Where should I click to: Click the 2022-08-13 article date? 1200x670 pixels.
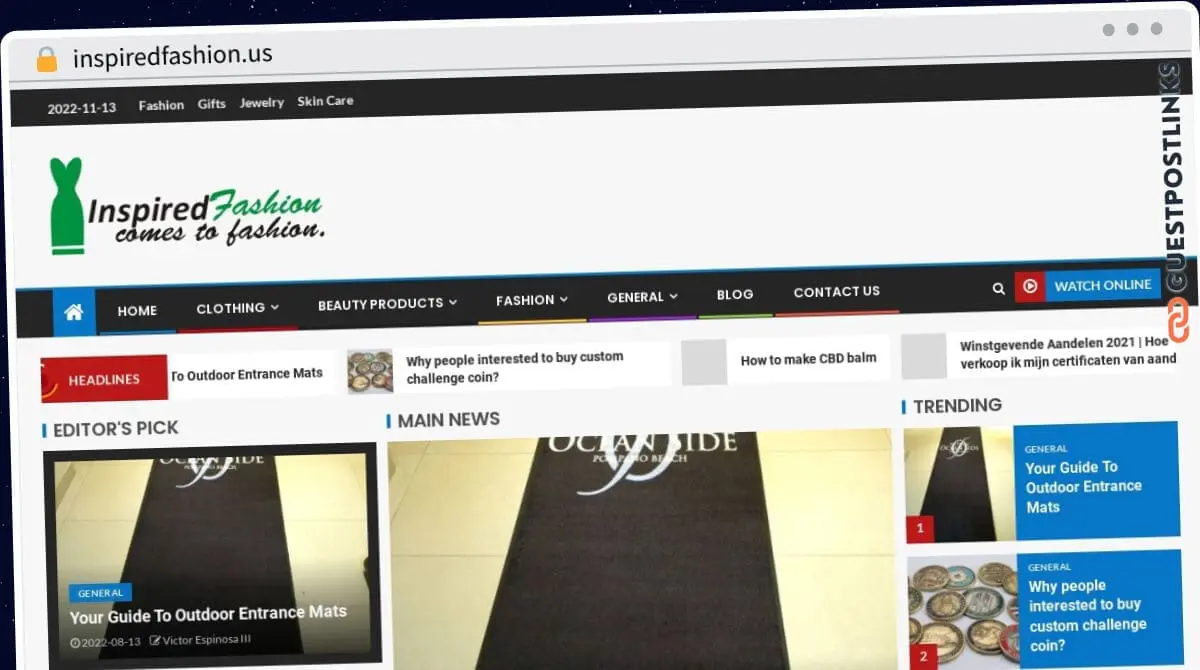pos(107,641)
